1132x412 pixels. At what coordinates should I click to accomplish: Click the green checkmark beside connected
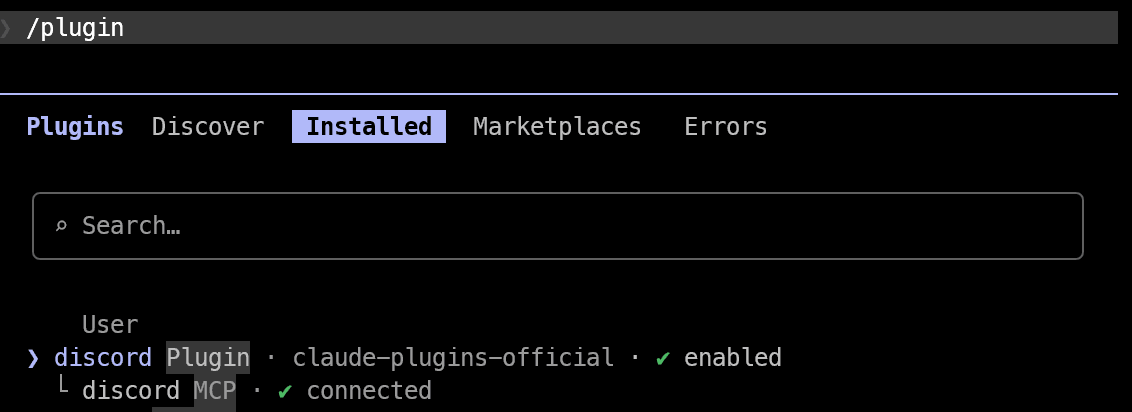(285, 390)
